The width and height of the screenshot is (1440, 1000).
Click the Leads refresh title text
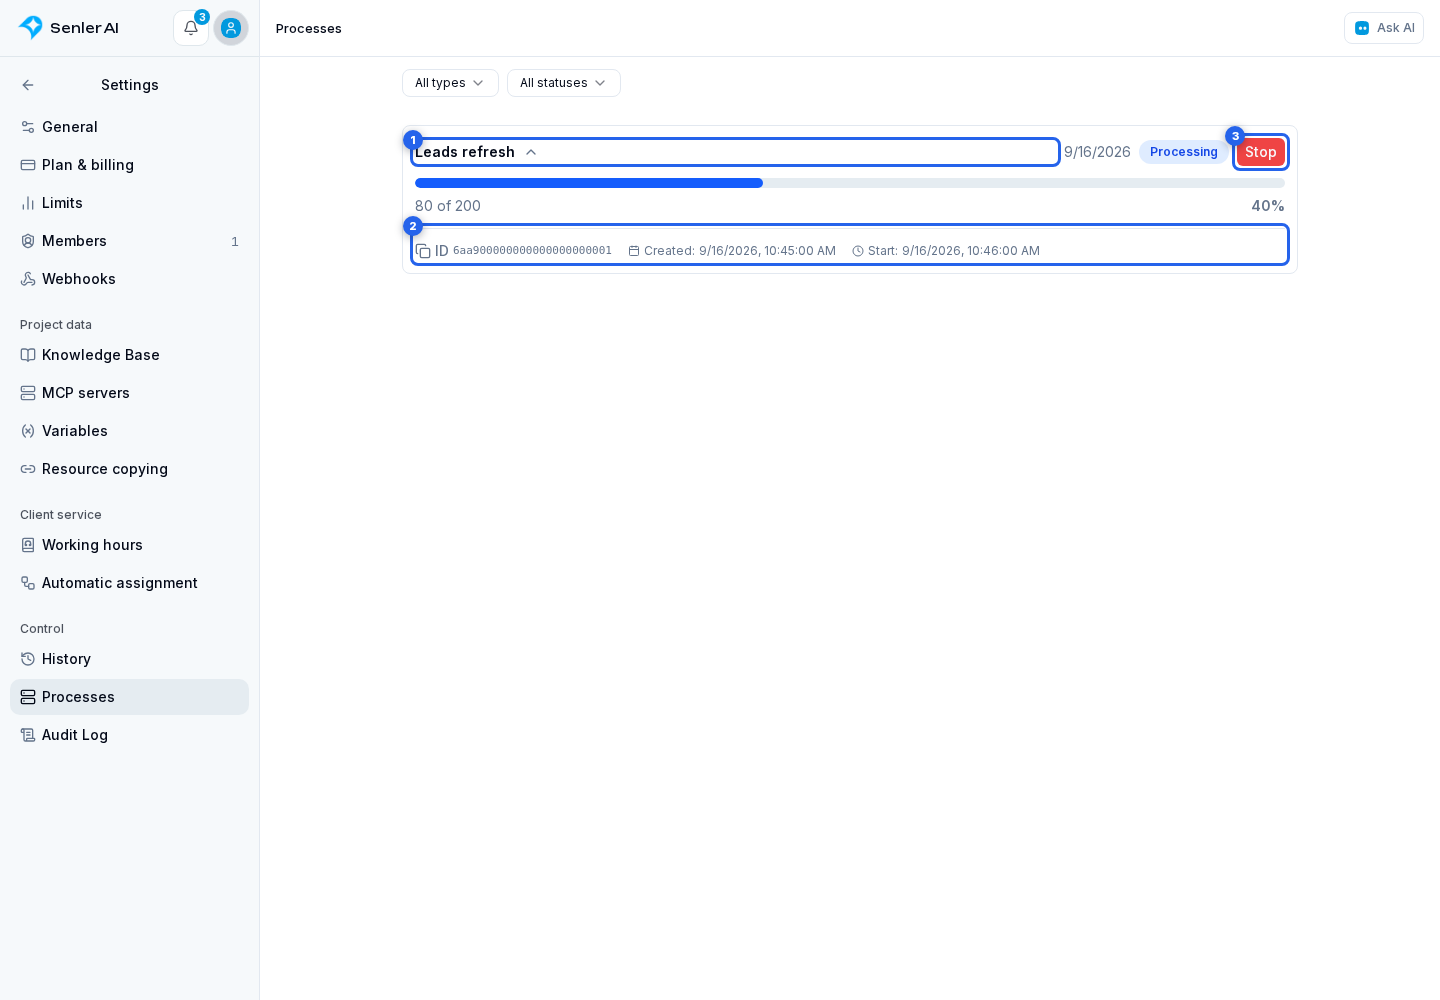point(465,152)
